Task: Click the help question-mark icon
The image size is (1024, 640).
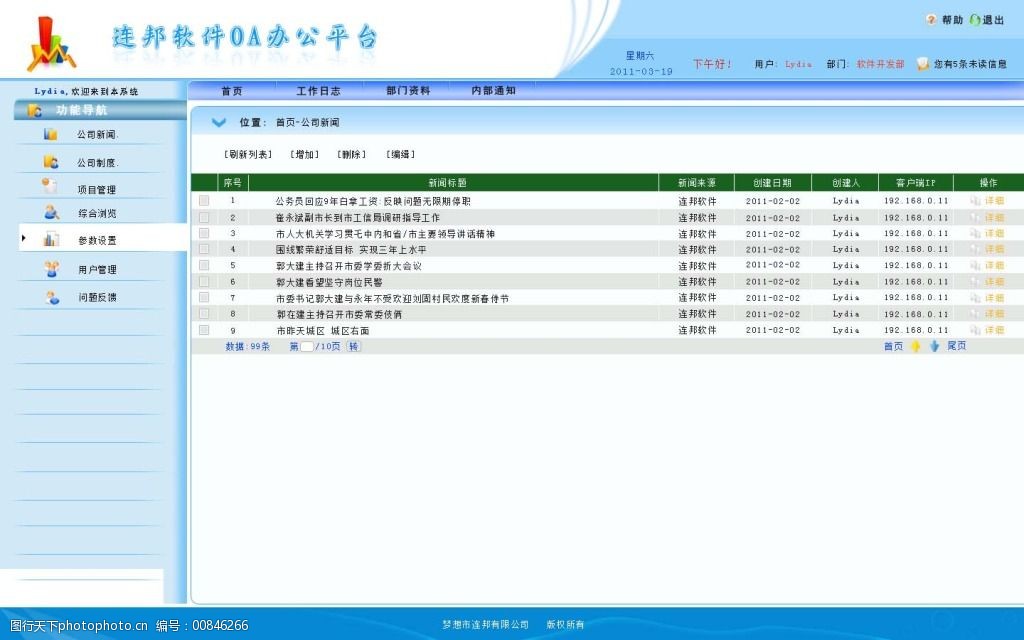Action: click(931, 17)
